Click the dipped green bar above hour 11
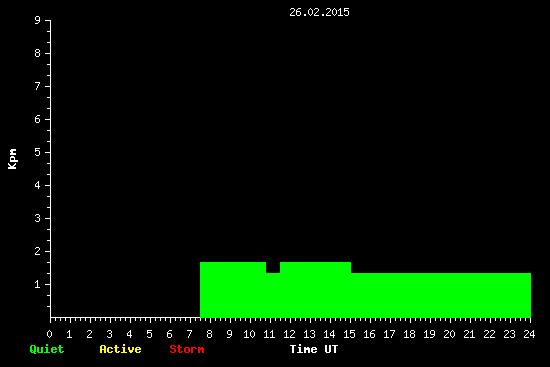550x367 pixels. point(273,295)
